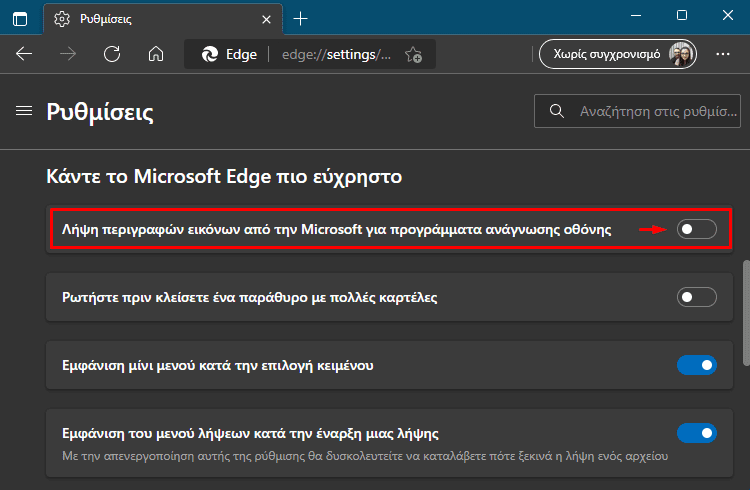Toggle ask before closing multiple tabs
This screenshot has height=490, width=750.
[x=696, y=297]
